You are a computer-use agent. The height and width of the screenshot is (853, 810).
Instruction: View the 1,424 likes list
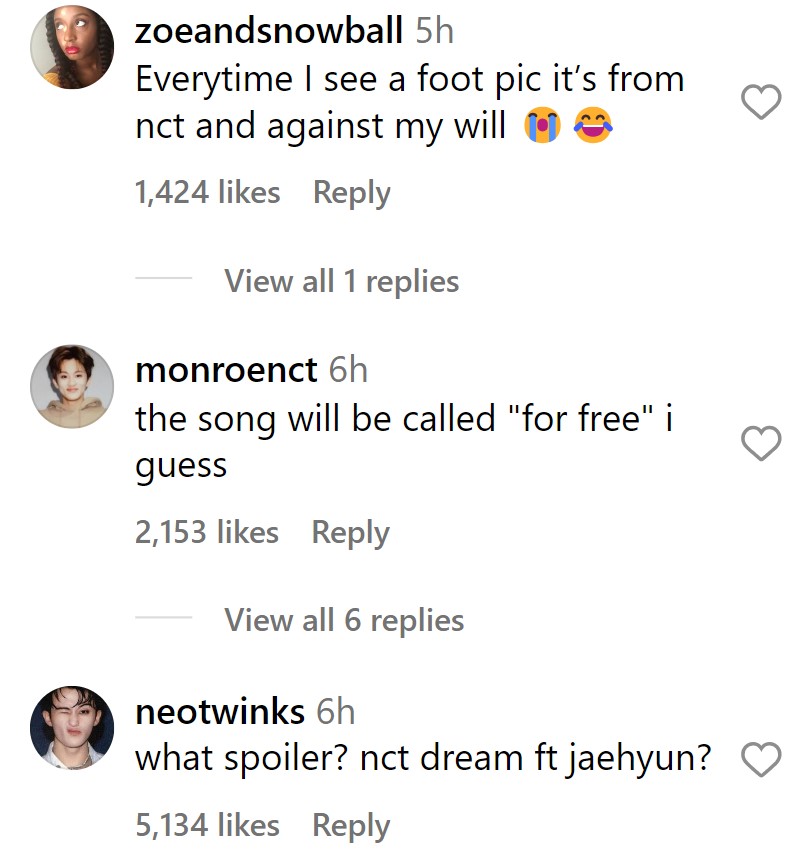[207, 192]
